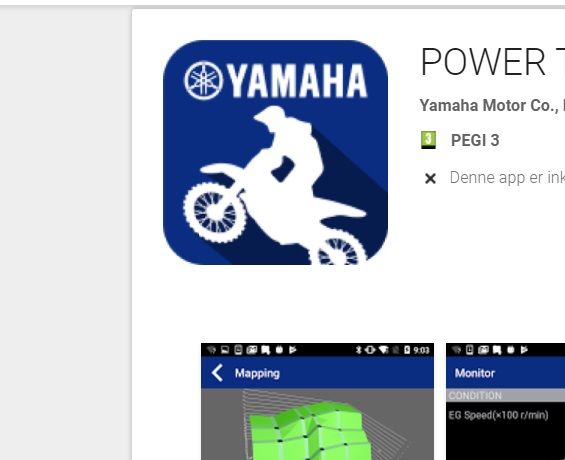This screenshot has width=565, height=460.
Task: Click the Yamaha tuning-fork emblem in the logo
Action: (x=203, y=80)
